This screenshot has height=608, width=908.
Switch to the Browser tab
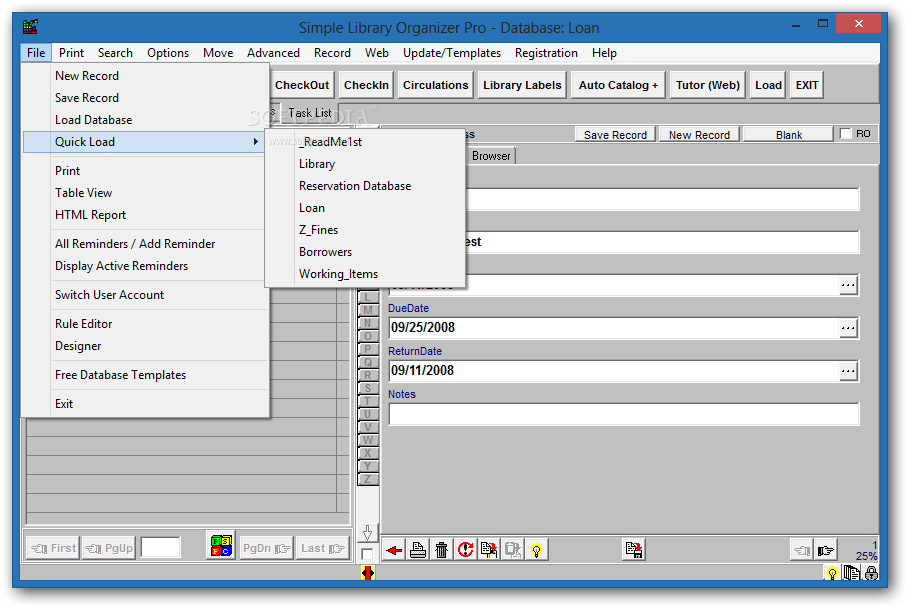pyautogui.click(x=491, y=156)
